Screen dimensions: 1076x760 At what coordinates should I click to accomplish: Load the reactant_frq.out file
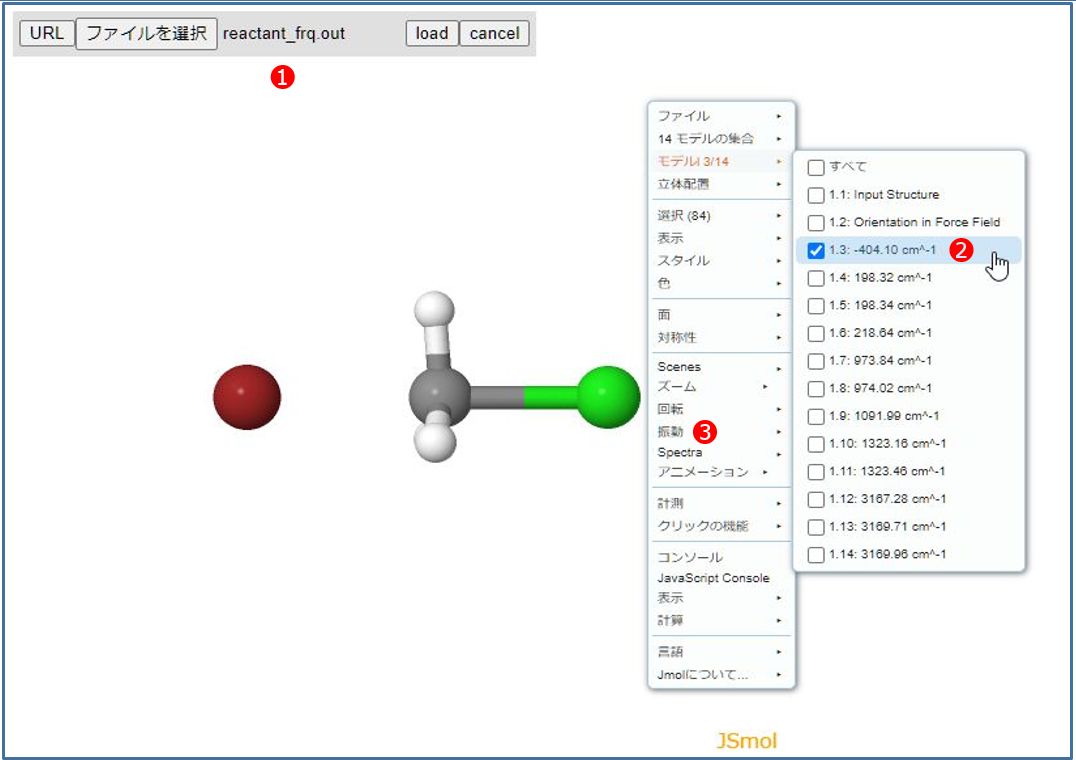click(x=430, y=33)
